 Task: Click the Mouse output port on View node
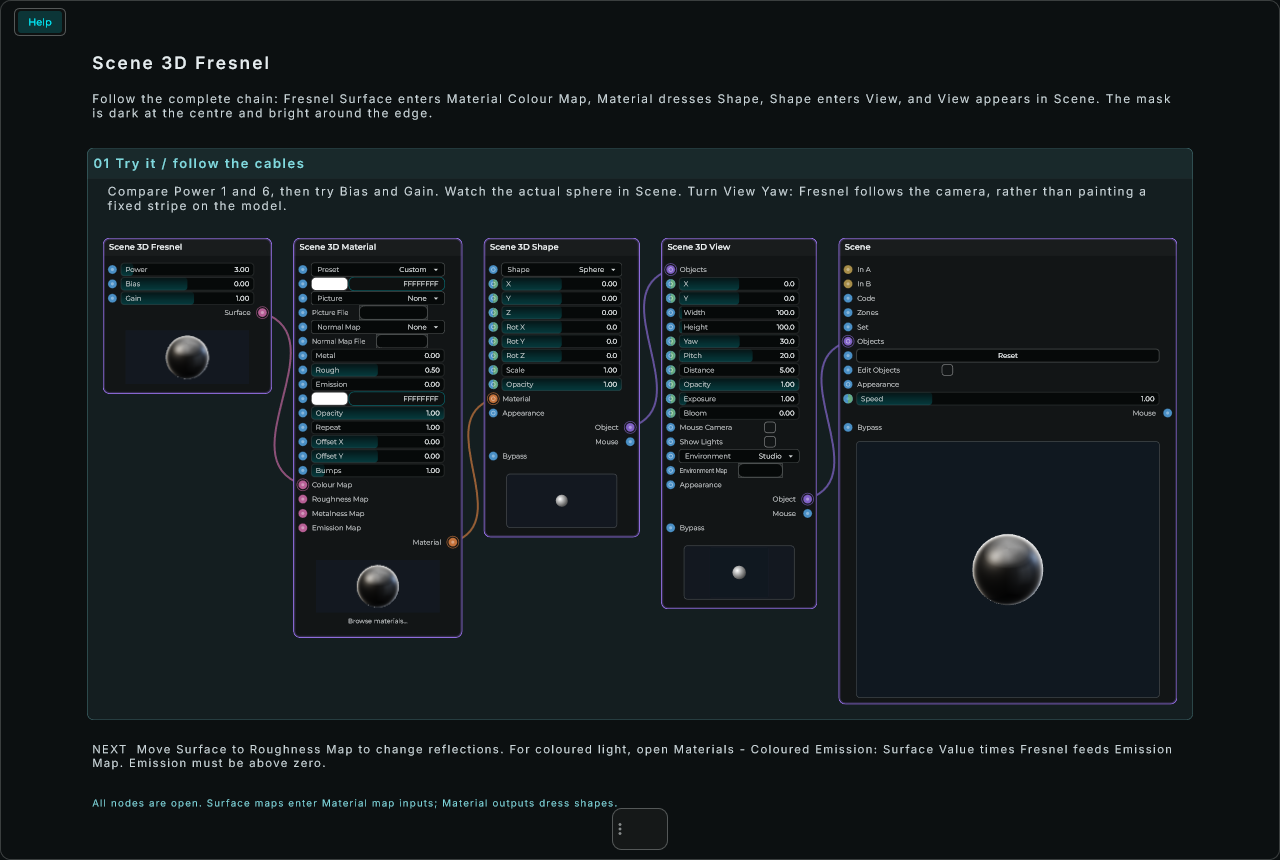[x=807, y=513]
